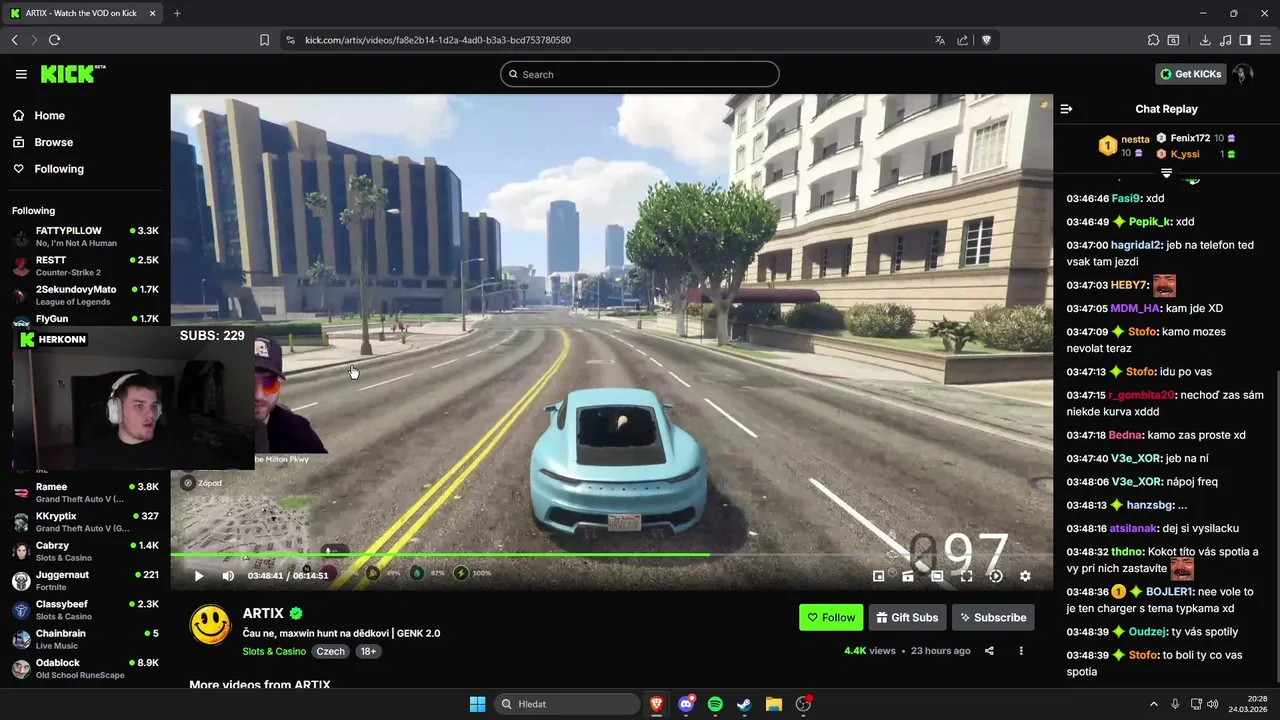Open FATTYPILLOW channel in Following list
The height and width of the screenshot is (720, 1280).
[86, 236]
